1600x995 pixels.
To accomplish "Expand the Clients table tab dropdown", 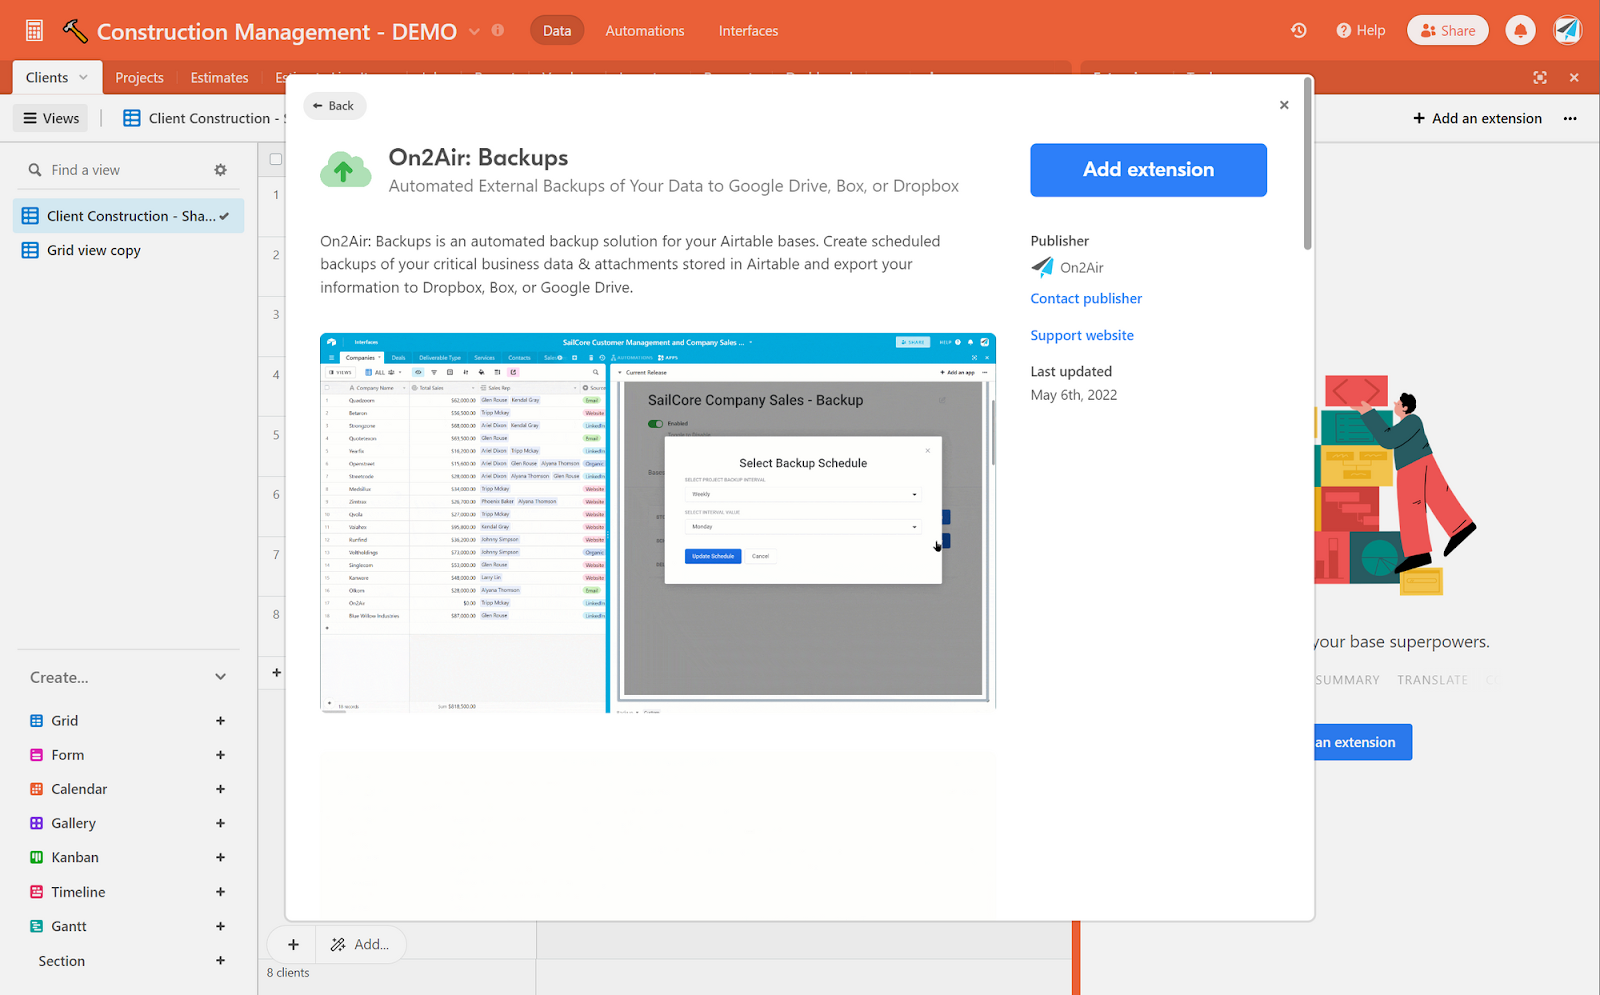I will 83,77.
